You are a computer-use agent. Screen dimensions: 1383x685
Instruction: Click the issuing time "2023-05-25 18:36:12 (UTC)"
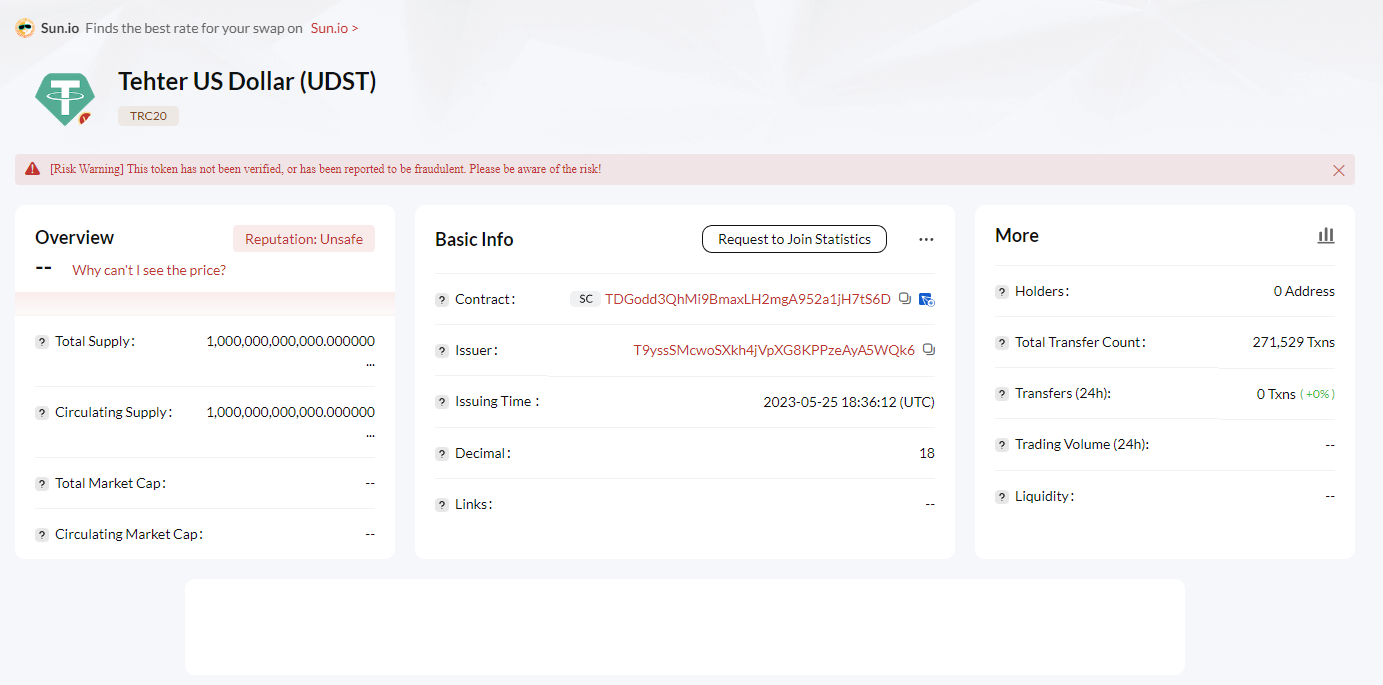tap(849, 402)
